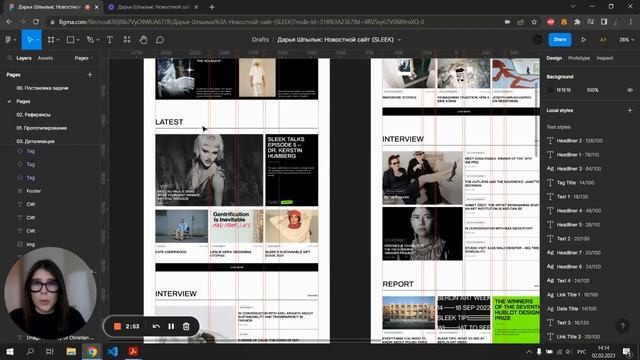The width and height of the screenshot is (640, 360).
Task: Open page '02. Референсы'
Action: click(33, 115)
